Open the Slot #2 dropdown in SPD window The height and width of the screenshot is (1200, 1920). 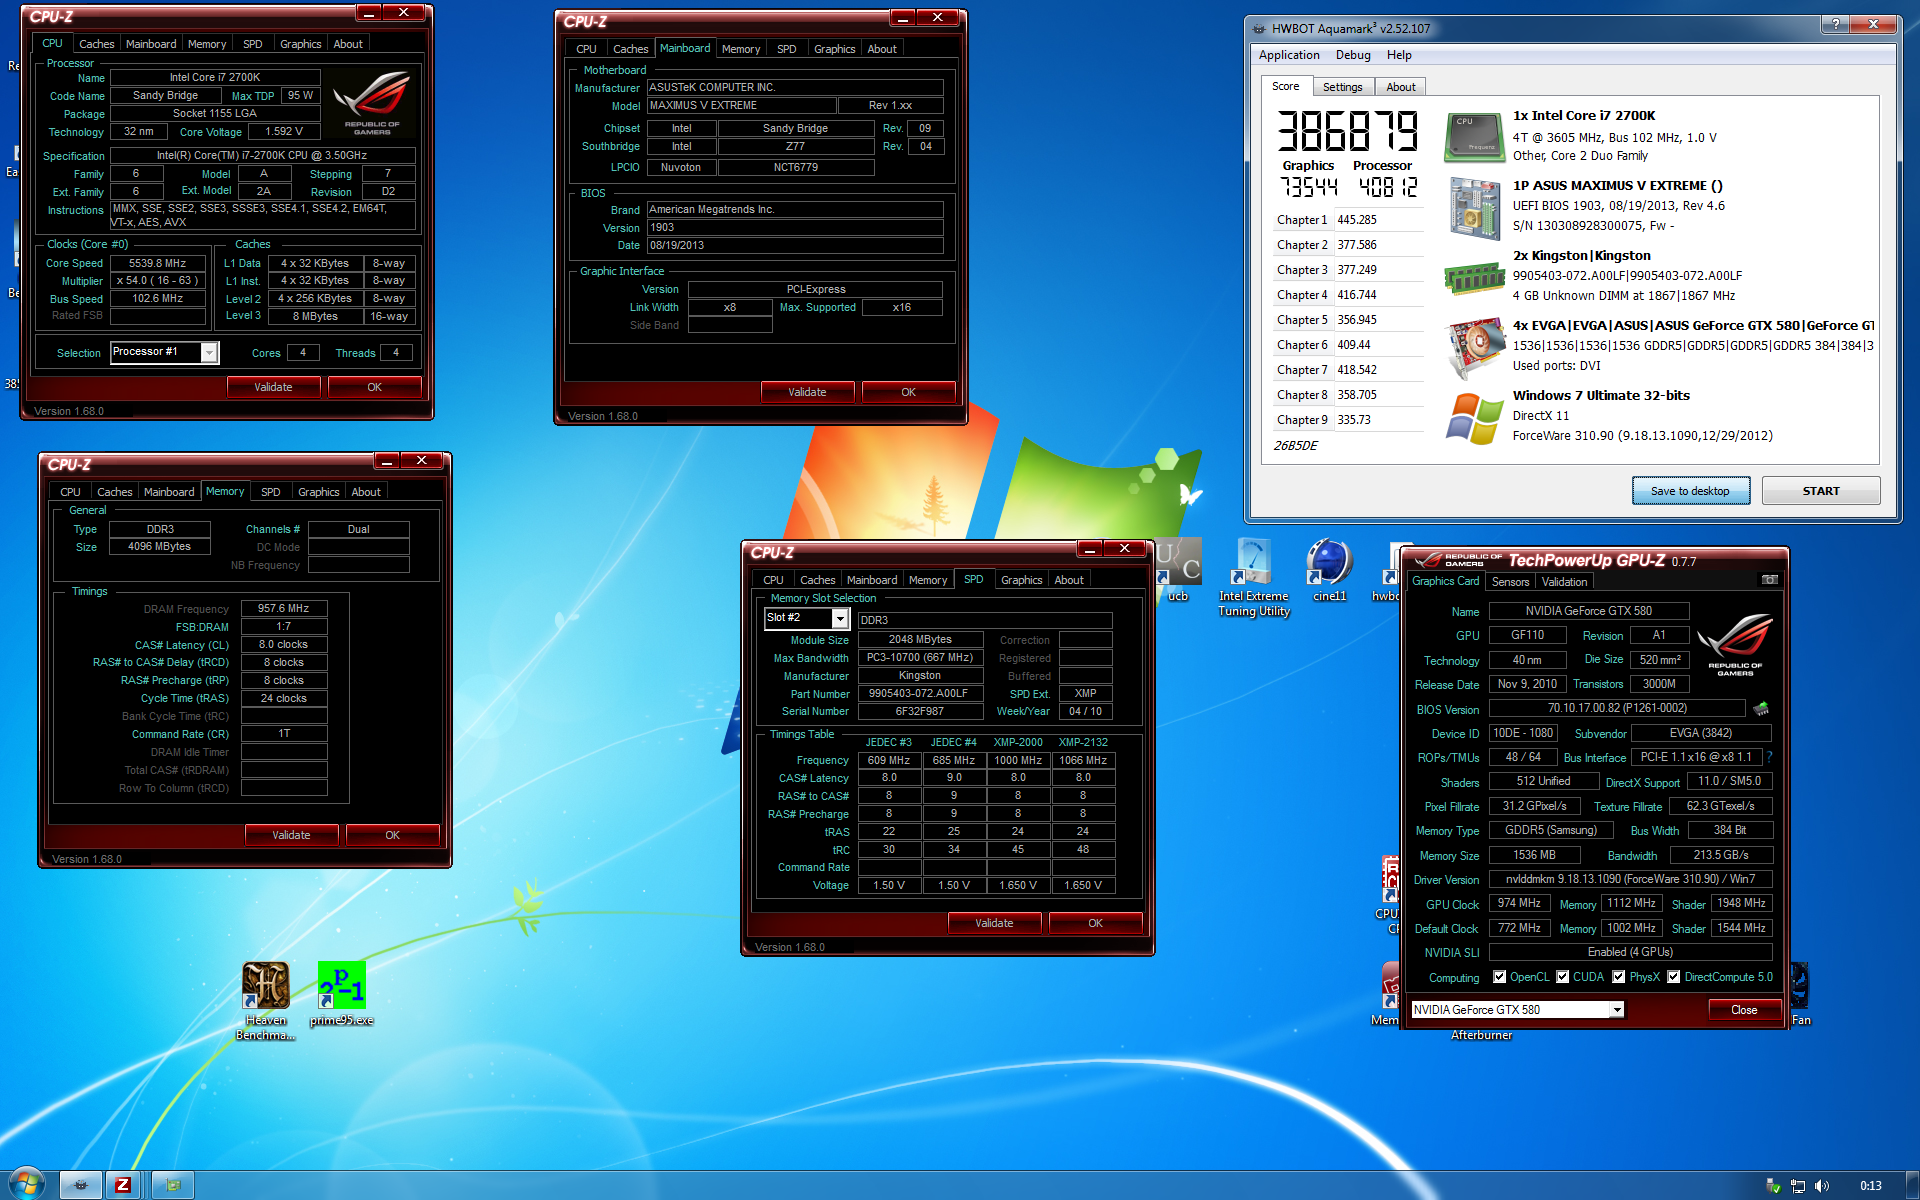pos(840,619)
